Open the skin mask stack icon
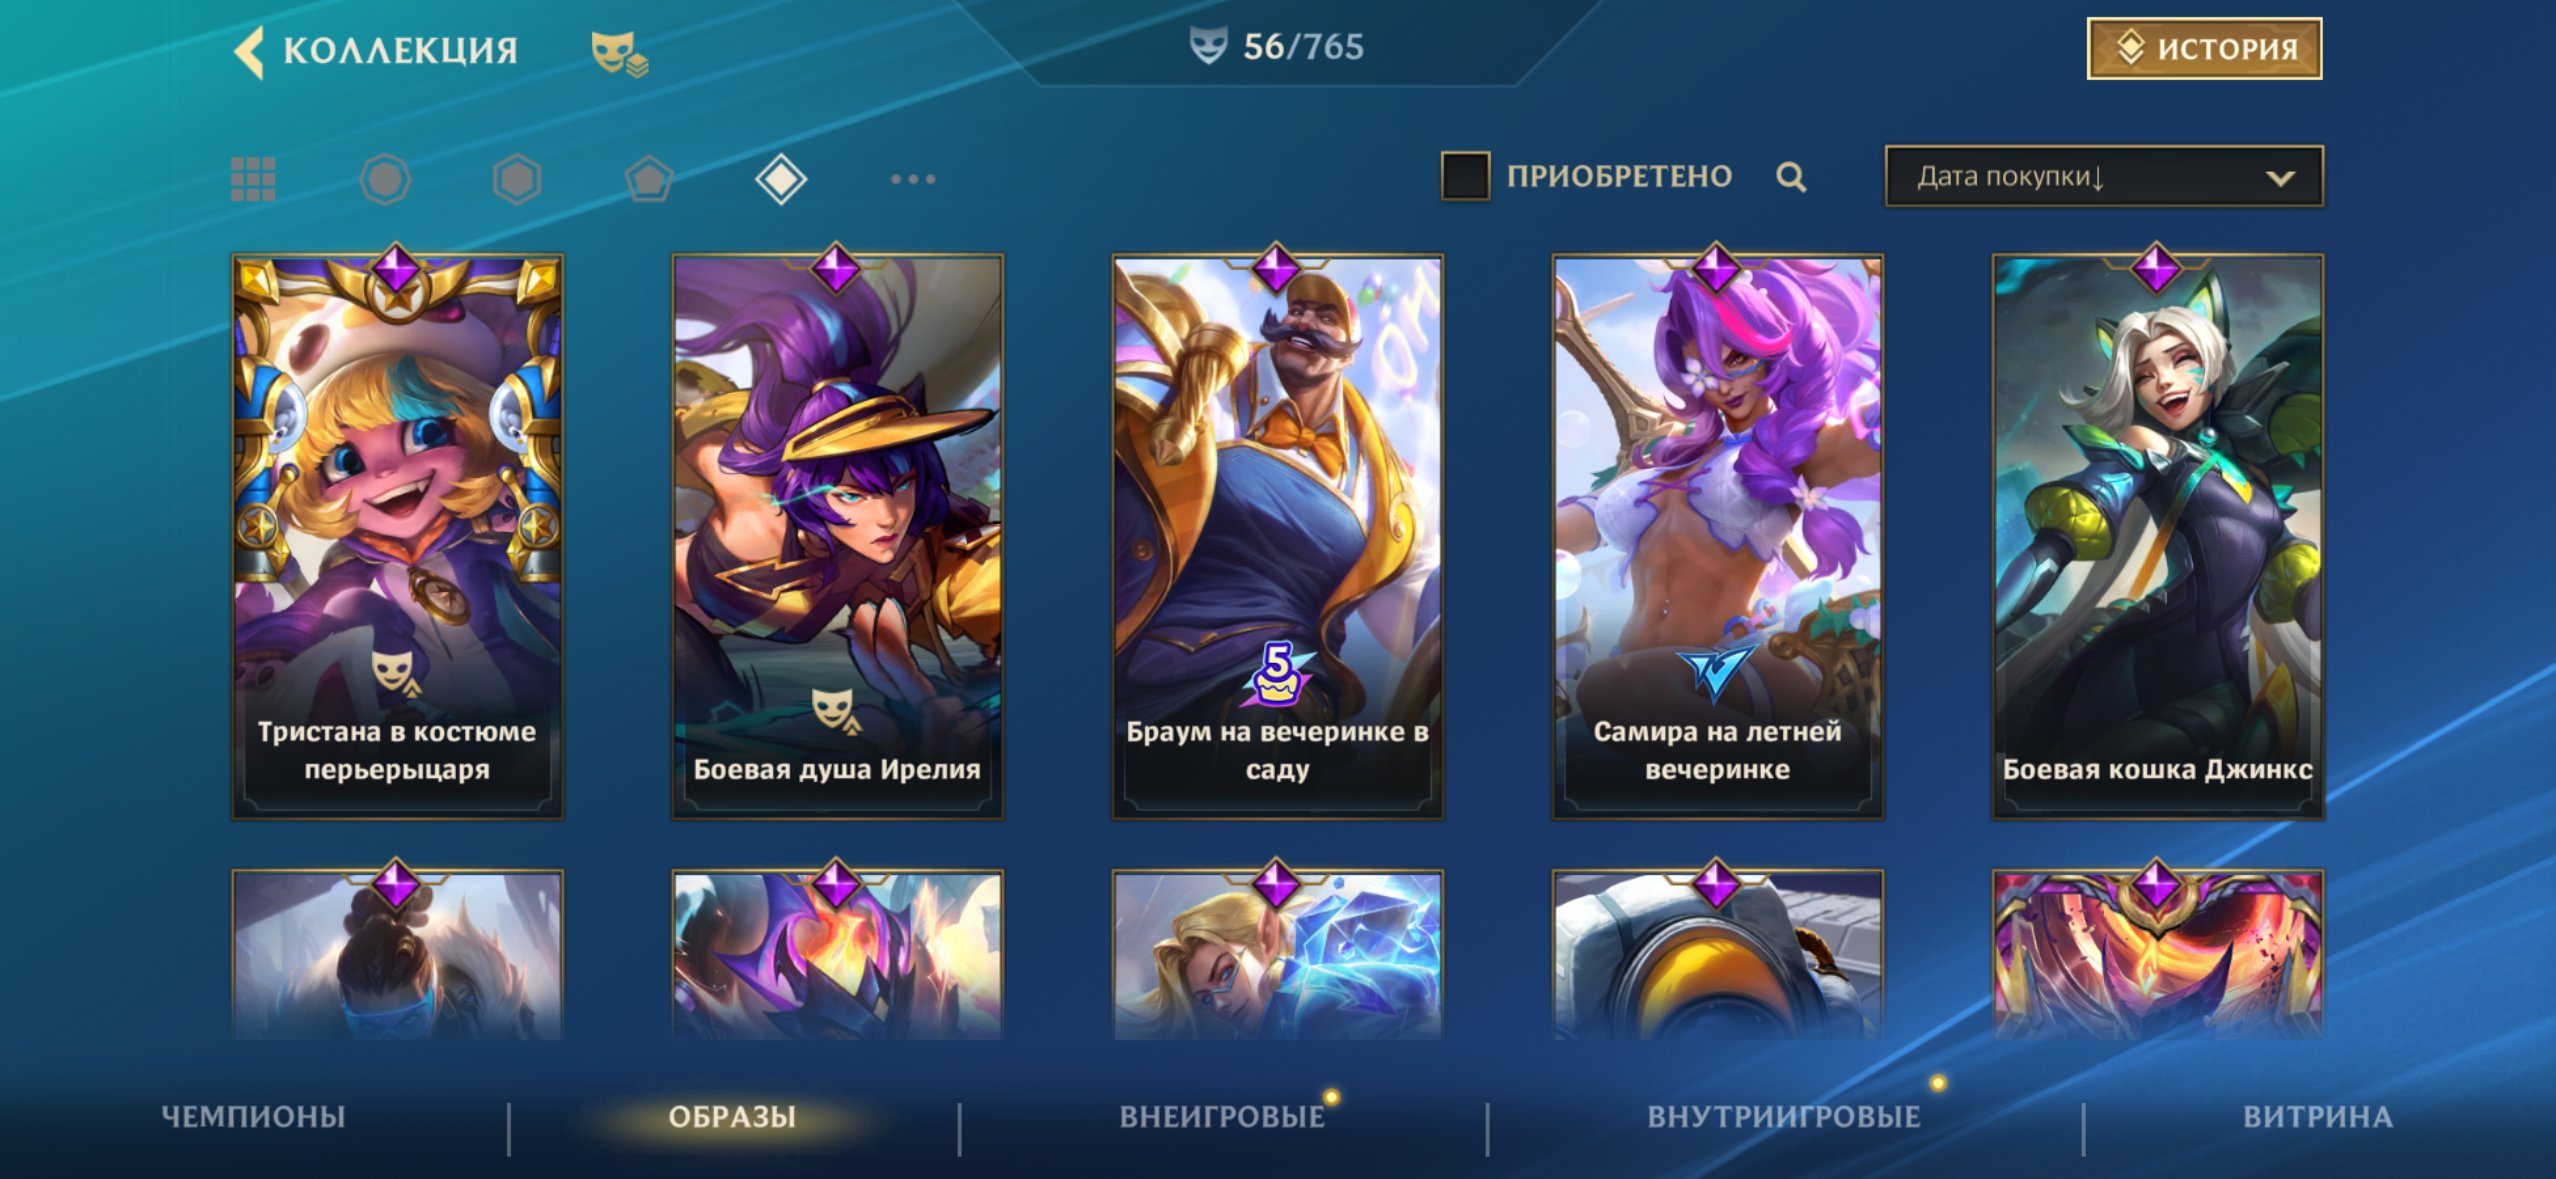The image size is (2556, 1179). click(x=619, y=53)
